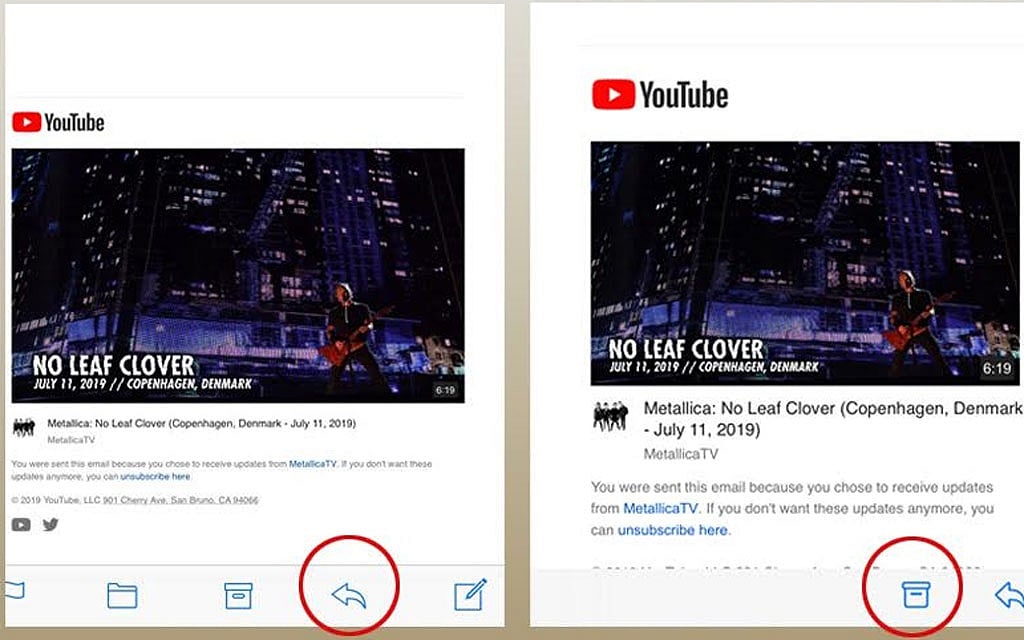This screenshot has height=640, width=1024.
Task: Click the '901 Cherry Ave, San Bruno' address link
Action: 181,500
